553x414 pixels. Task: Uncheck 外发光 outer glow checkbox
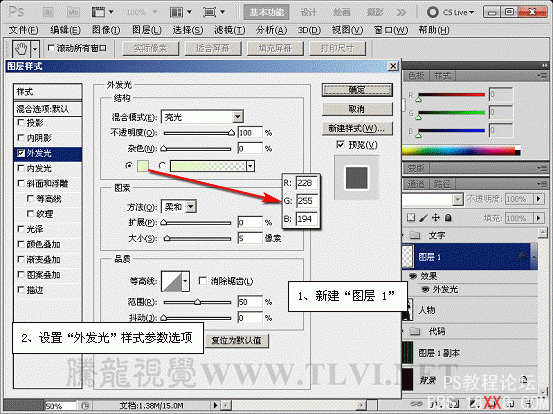[x=21, y=153]
